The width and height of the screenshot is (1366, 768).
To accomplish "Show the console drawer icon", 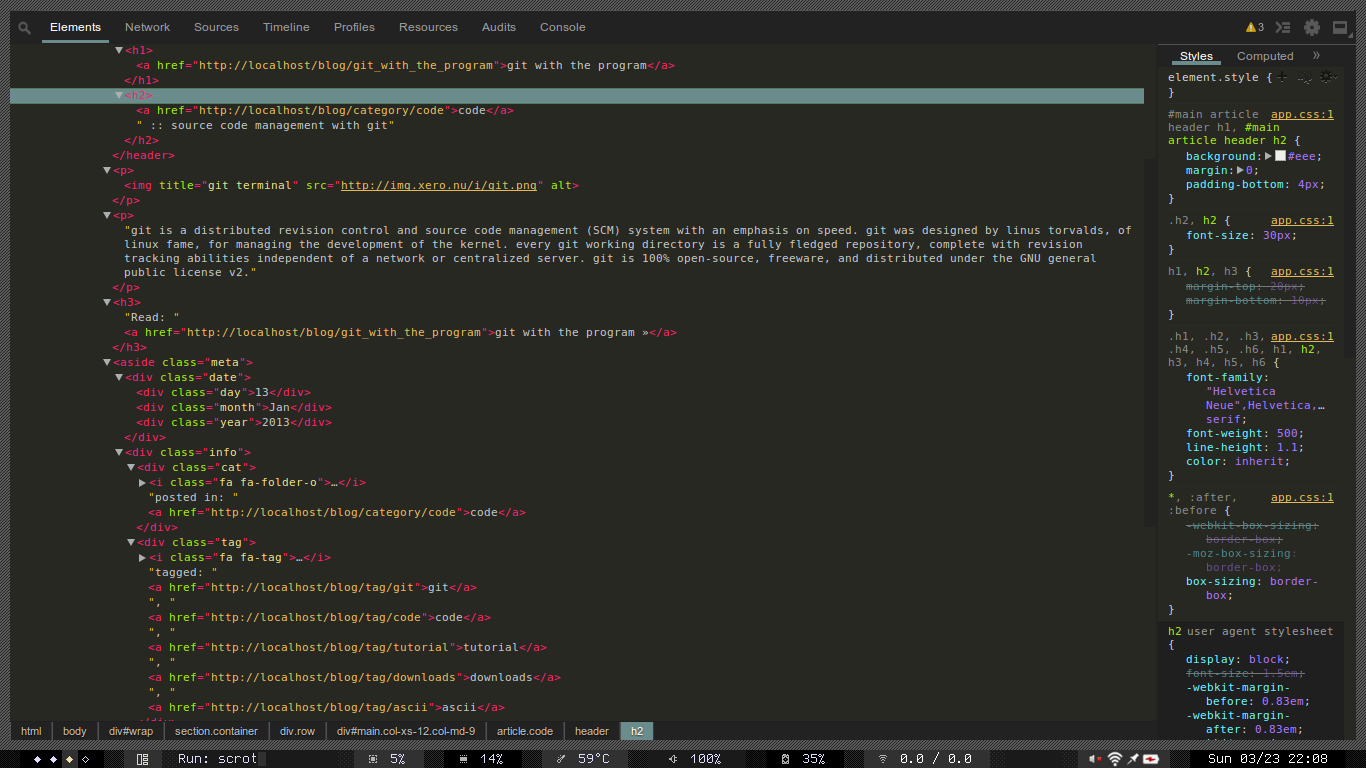I will pyautogui.click(x=1283, y=28).
